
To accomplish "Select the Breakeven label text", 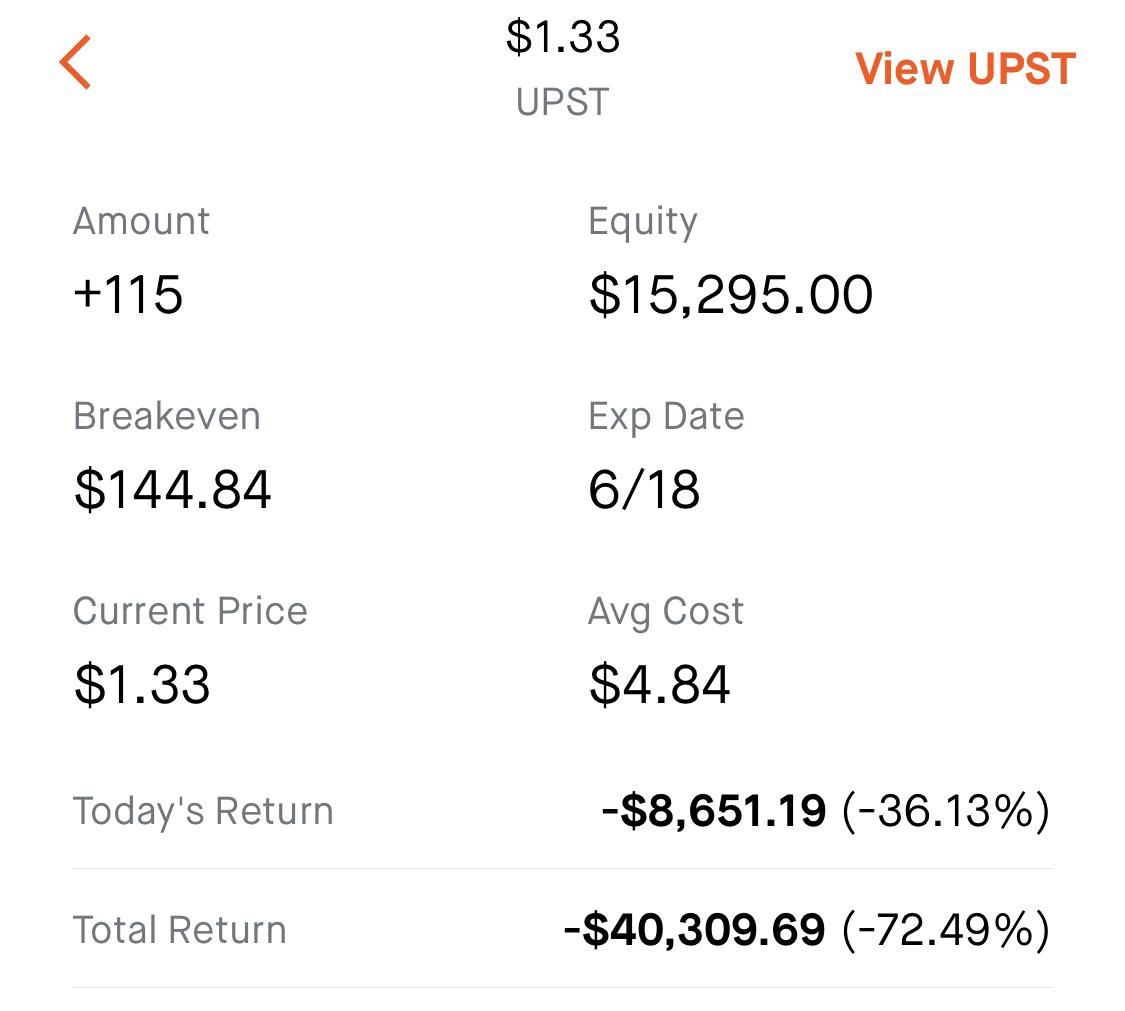I will coord(166,416).
